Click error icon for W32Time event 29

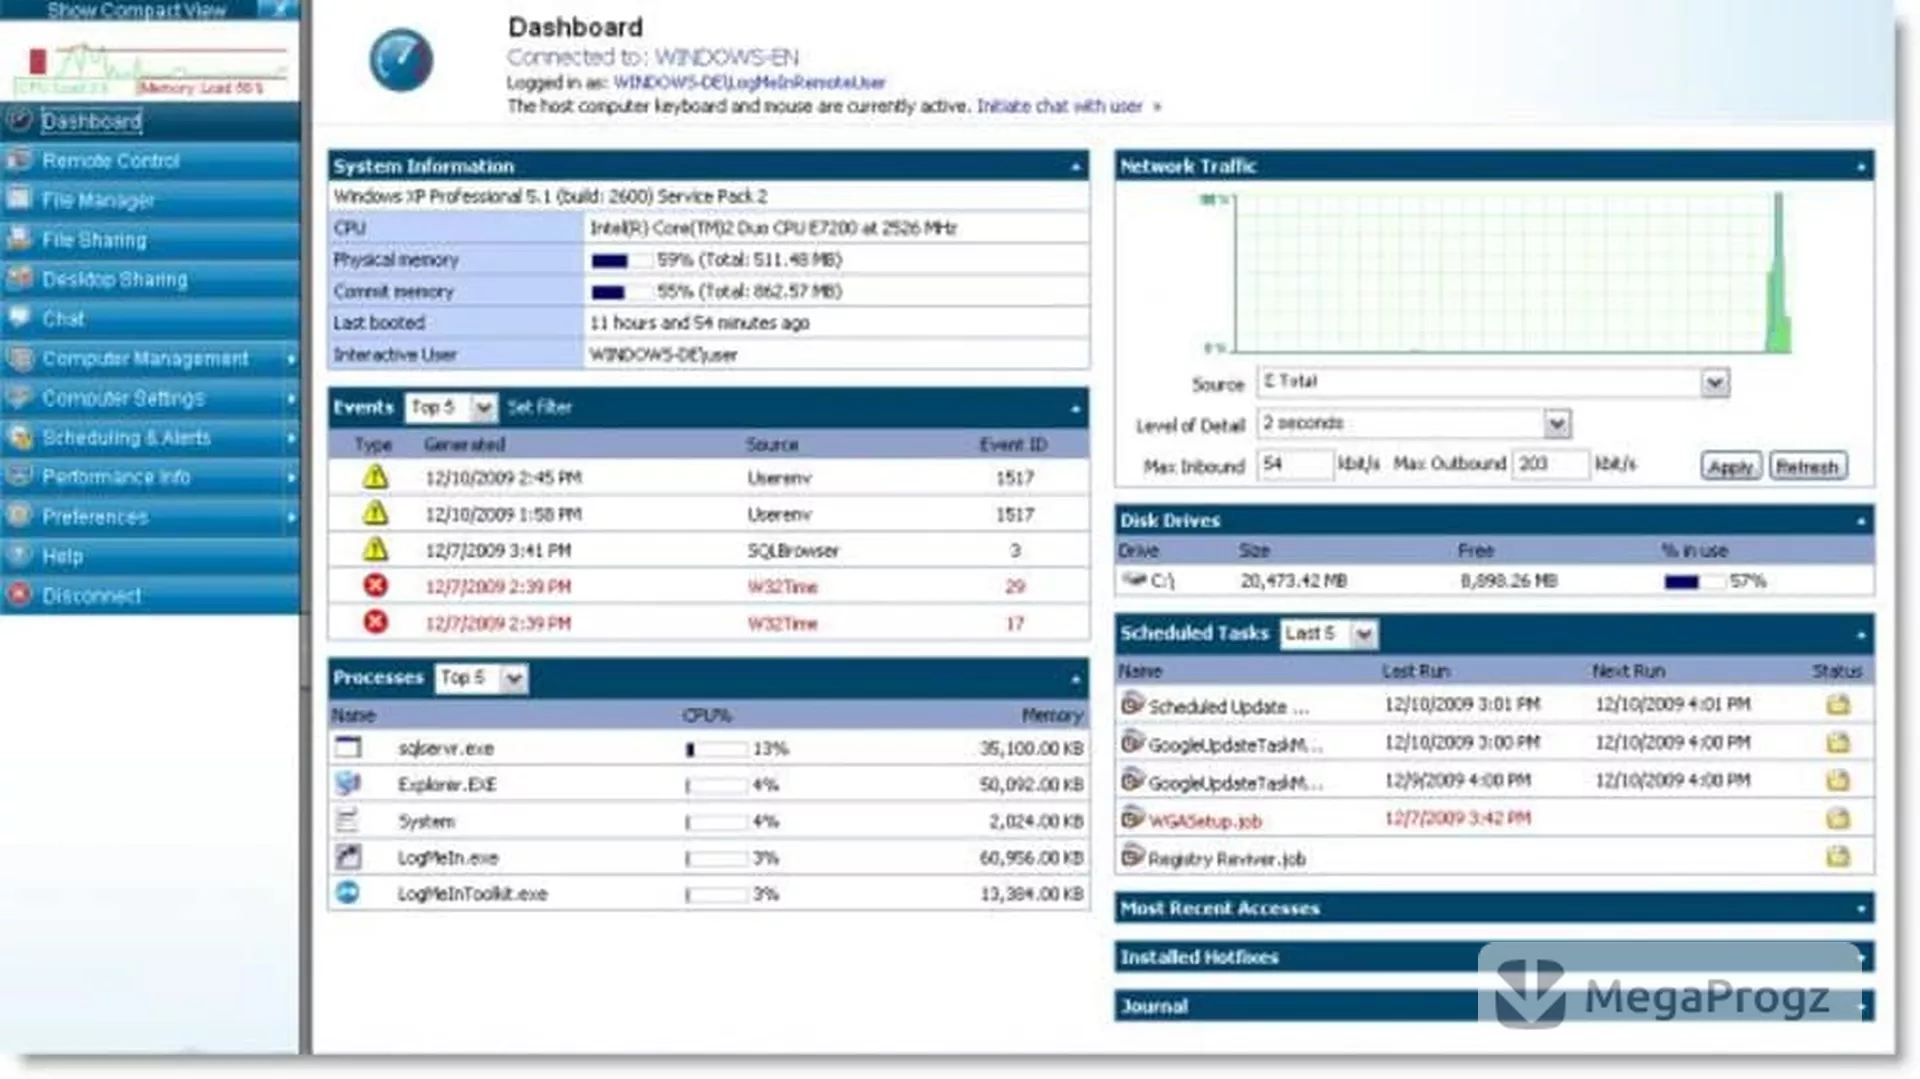[x=375, y=586]
